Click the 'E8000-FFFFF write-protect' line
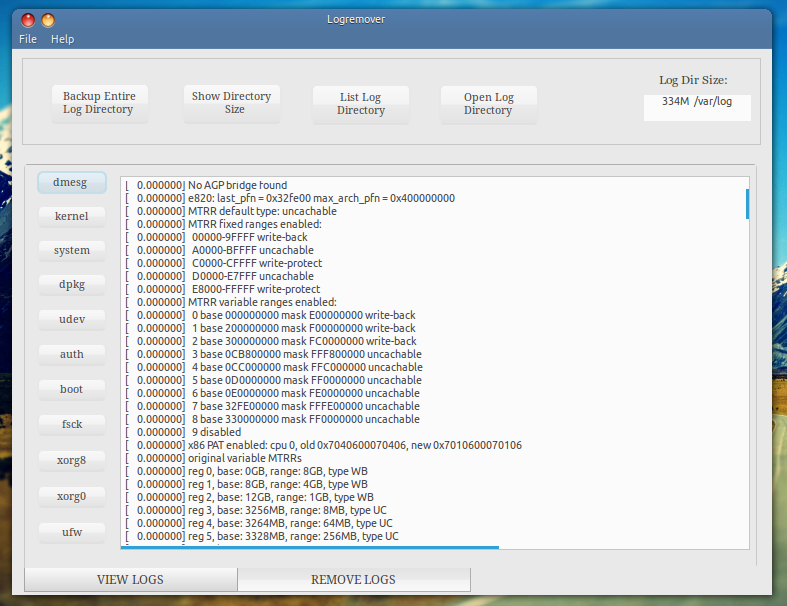This screenshot has height=606, width=787. pos(223,290)
